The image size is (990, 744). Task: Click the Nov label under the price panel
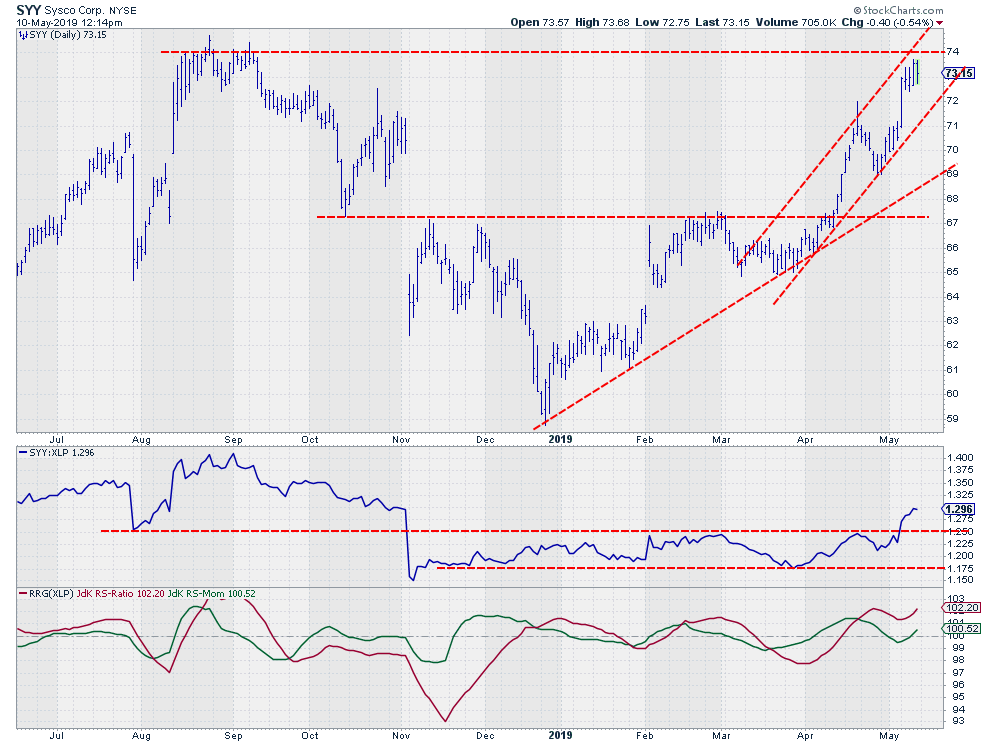tap(401, 440)
